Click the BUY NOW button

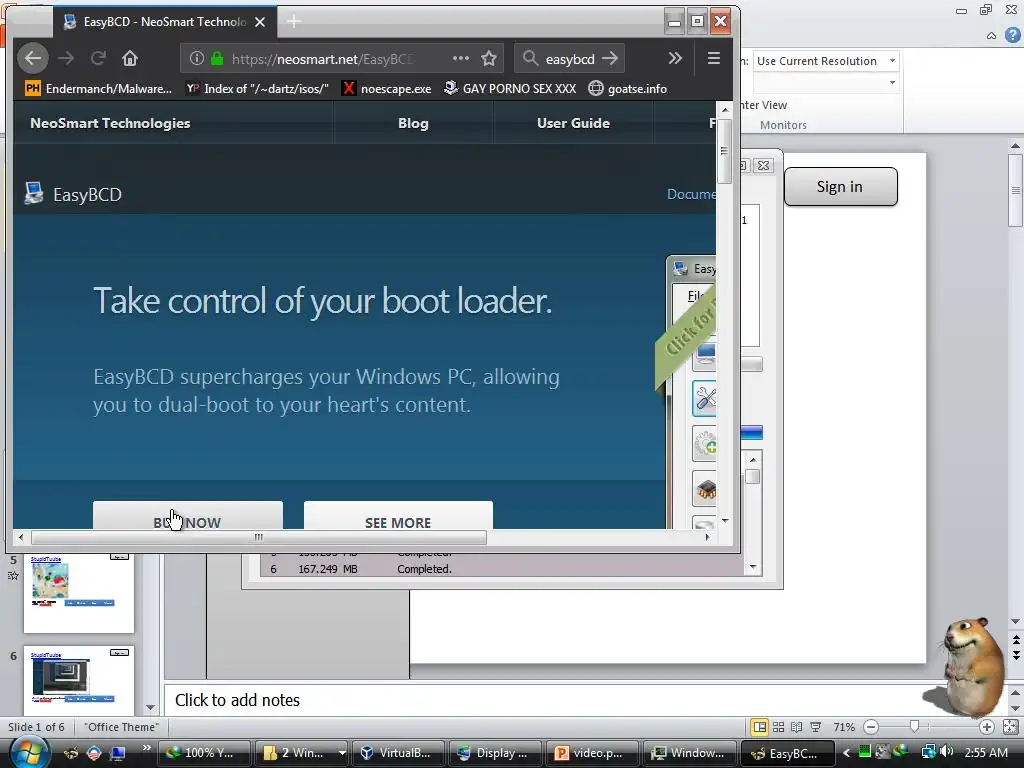188,515
